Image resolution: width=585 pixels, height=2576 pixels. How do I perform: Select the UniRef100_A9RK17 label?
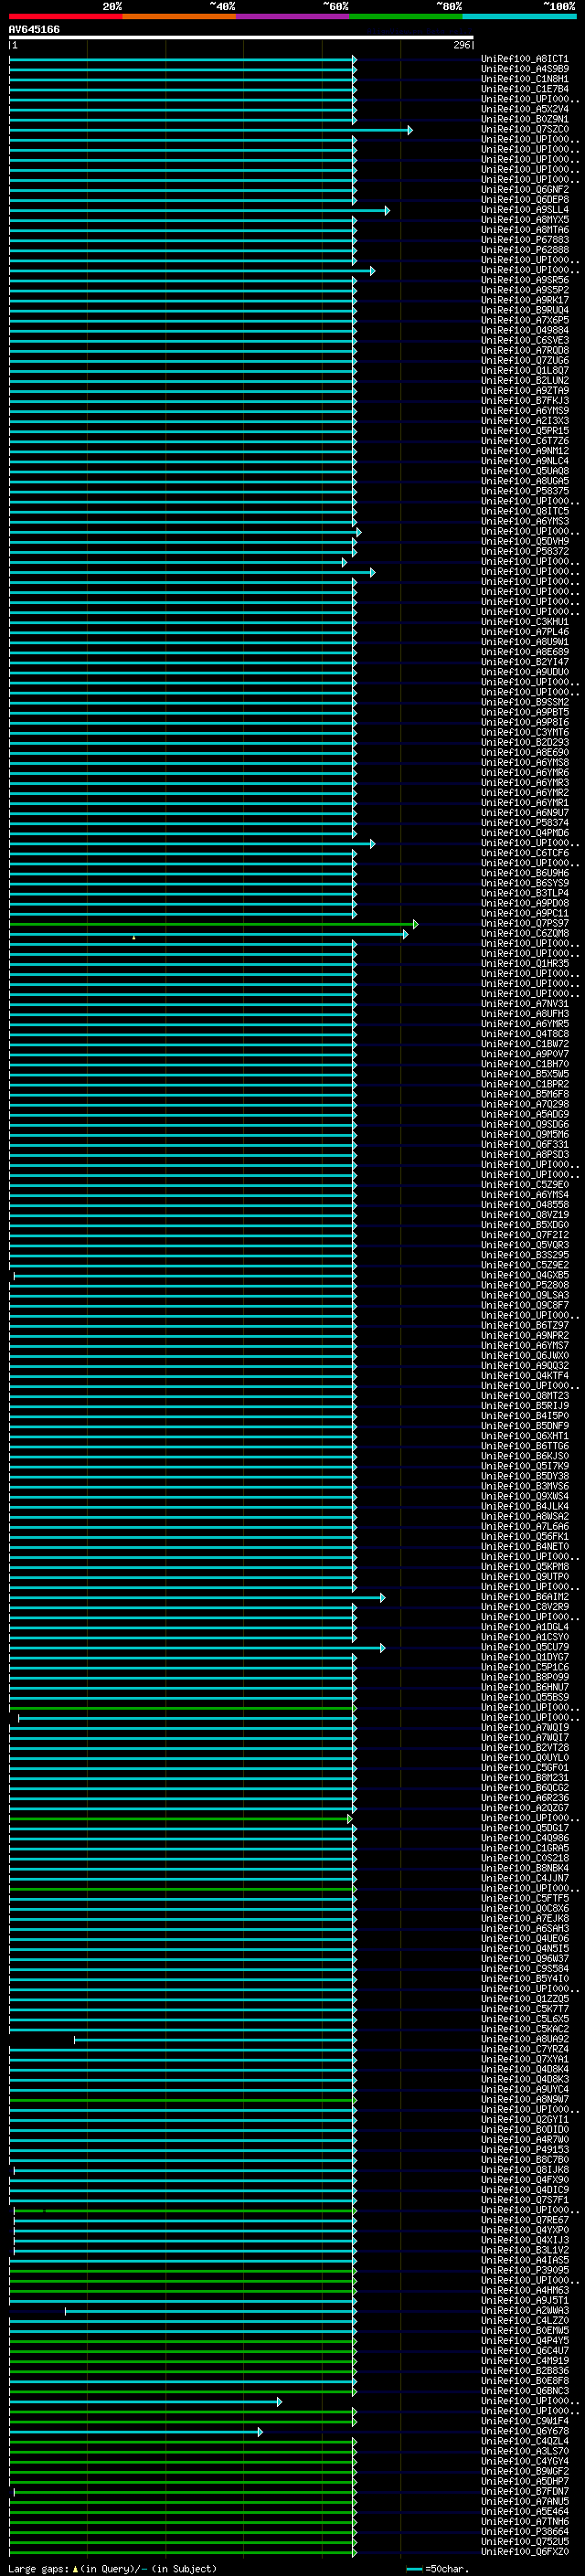[x=524, y=300]
